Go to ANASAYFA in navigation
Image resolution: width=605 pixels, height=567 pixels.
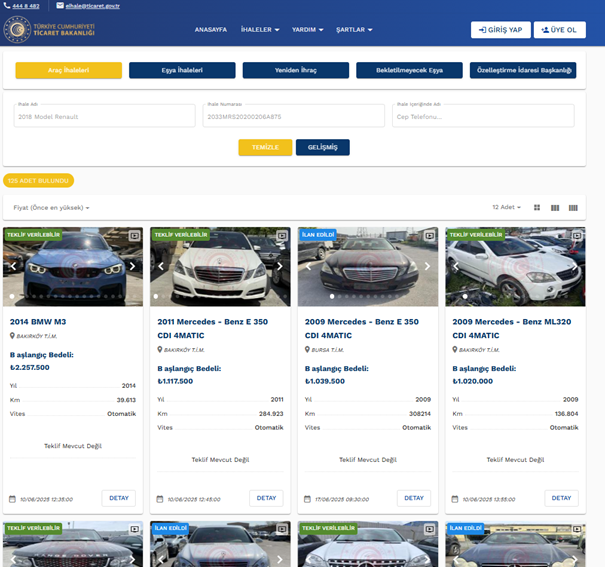coord(211,30)
